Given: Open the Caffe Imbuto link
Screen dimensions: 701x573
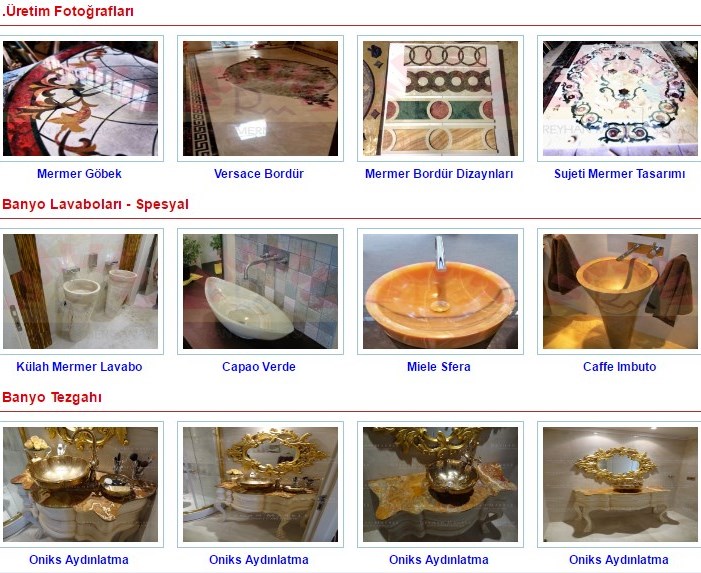Looking at the screenshot, I should tap(620, 367).
